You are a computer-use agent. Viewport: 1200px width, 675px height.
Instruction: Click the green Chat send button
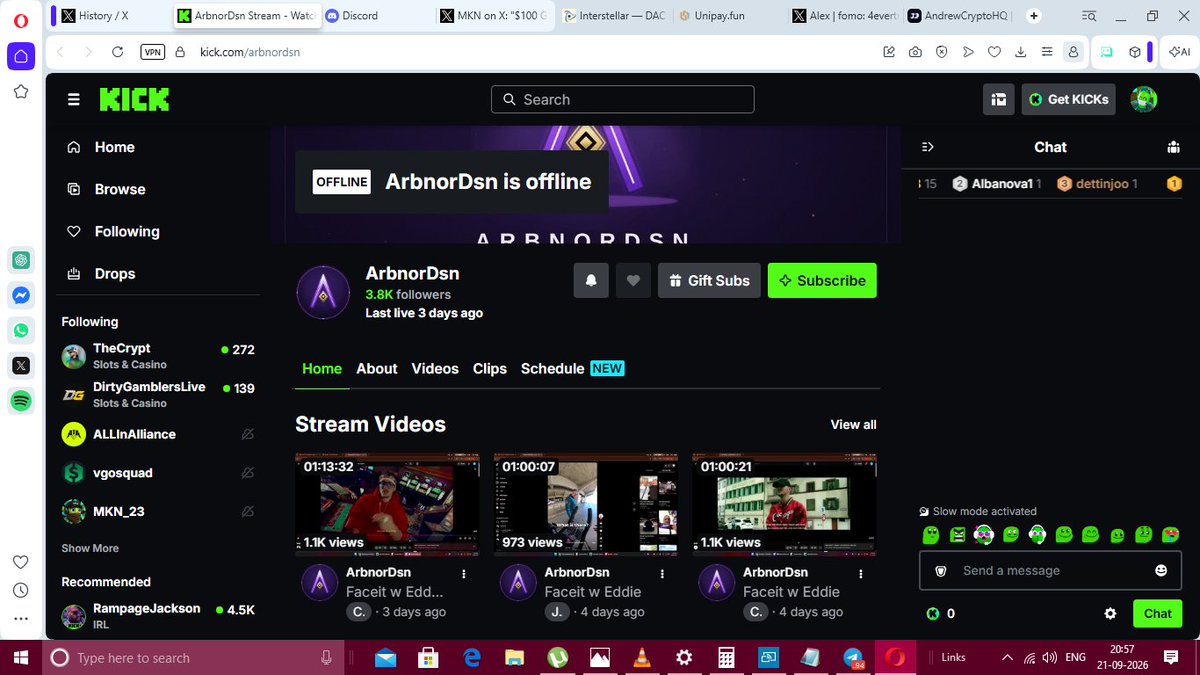point(1158,613)
